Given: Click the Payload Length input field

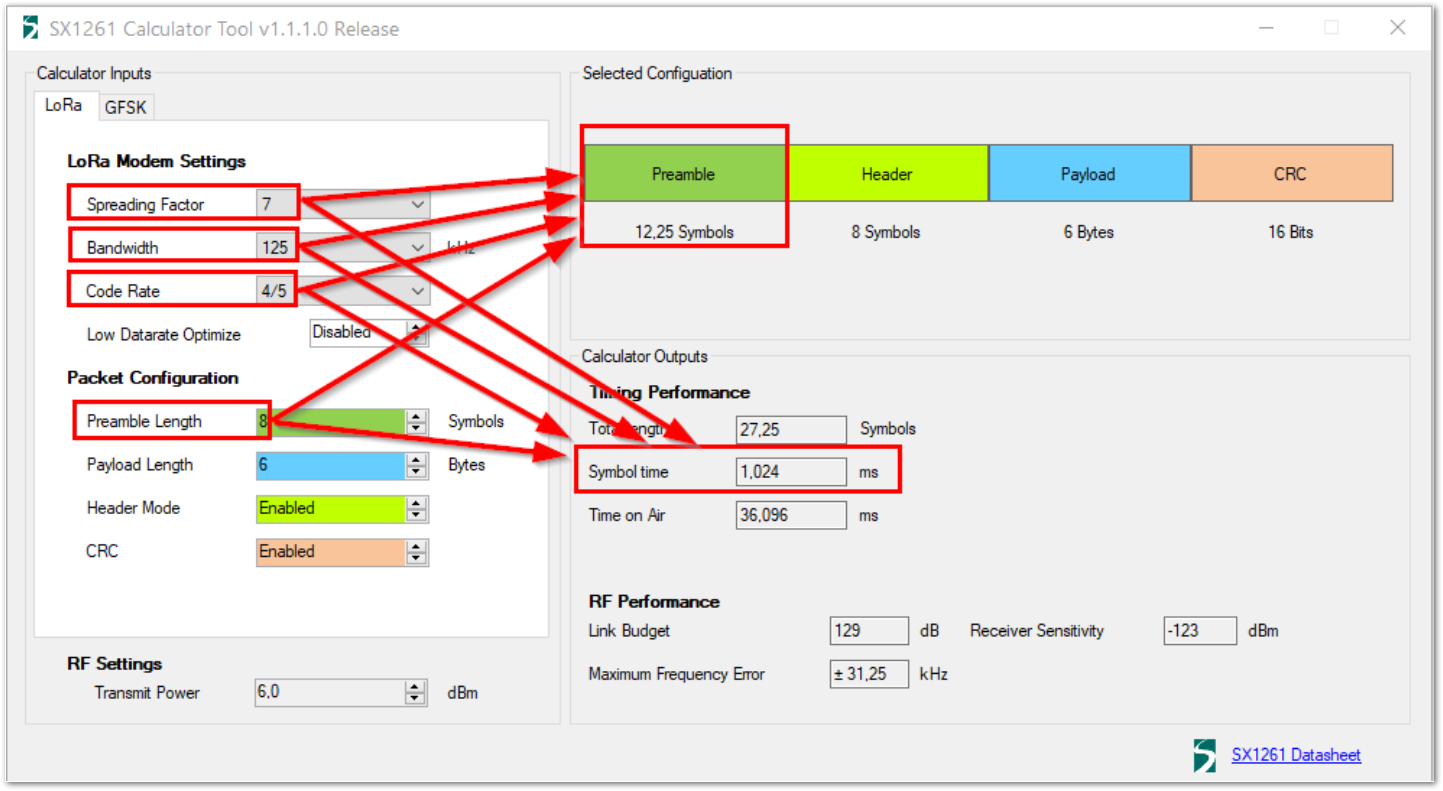Looking at the screenshot, I should pyautogui.click(x=331, y=465).
